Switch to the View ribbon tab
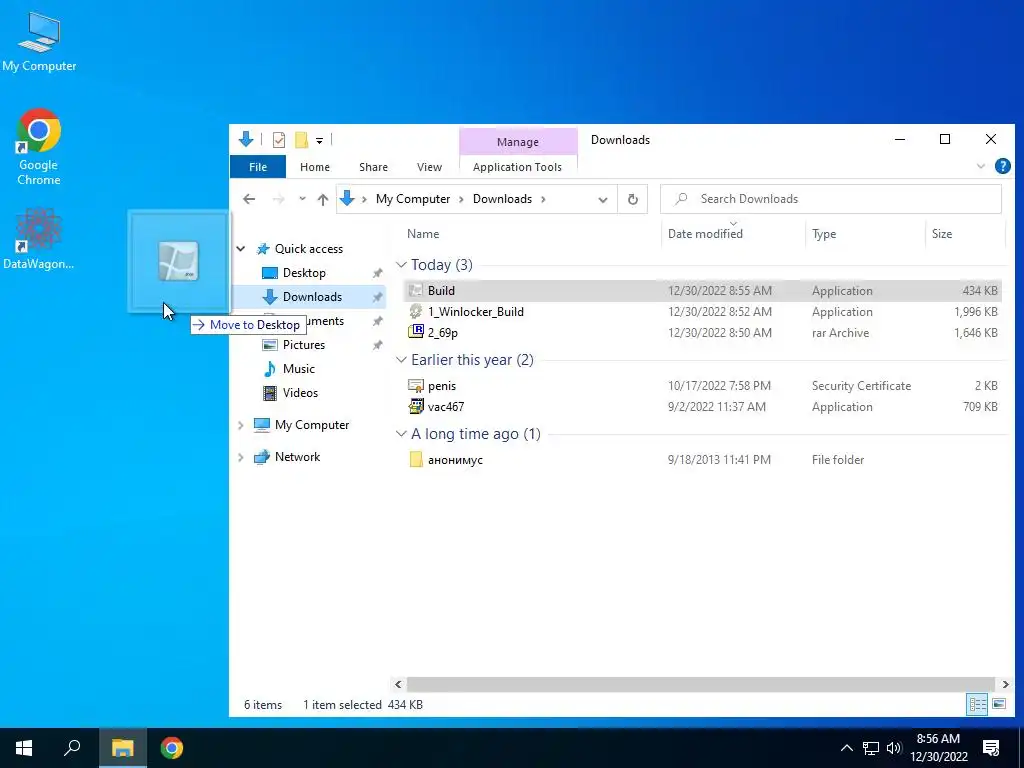 click(x=430, y=167)
